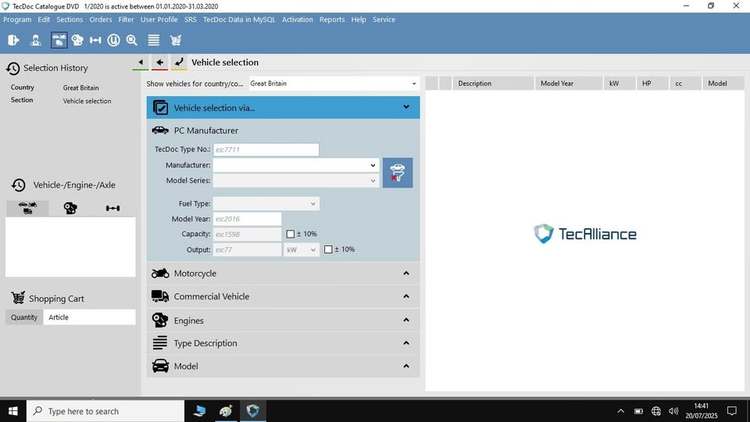Click the Capacity input field

[247, 234]
